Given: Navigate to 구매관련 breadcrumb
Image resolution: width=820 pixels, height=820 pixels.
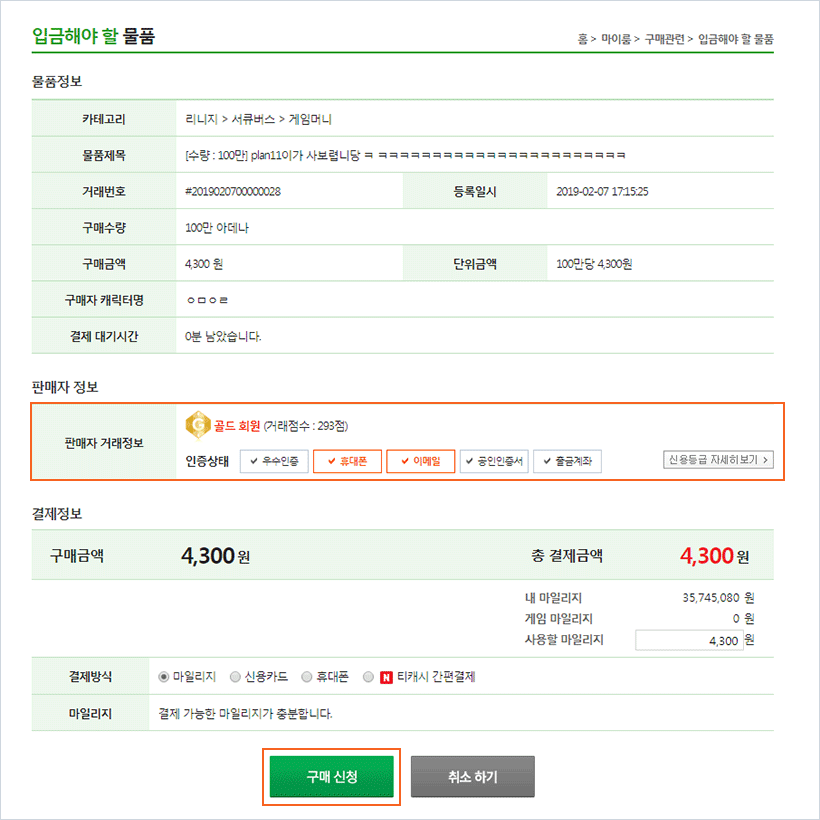Looking at the screenshot, I should [664, 39].
